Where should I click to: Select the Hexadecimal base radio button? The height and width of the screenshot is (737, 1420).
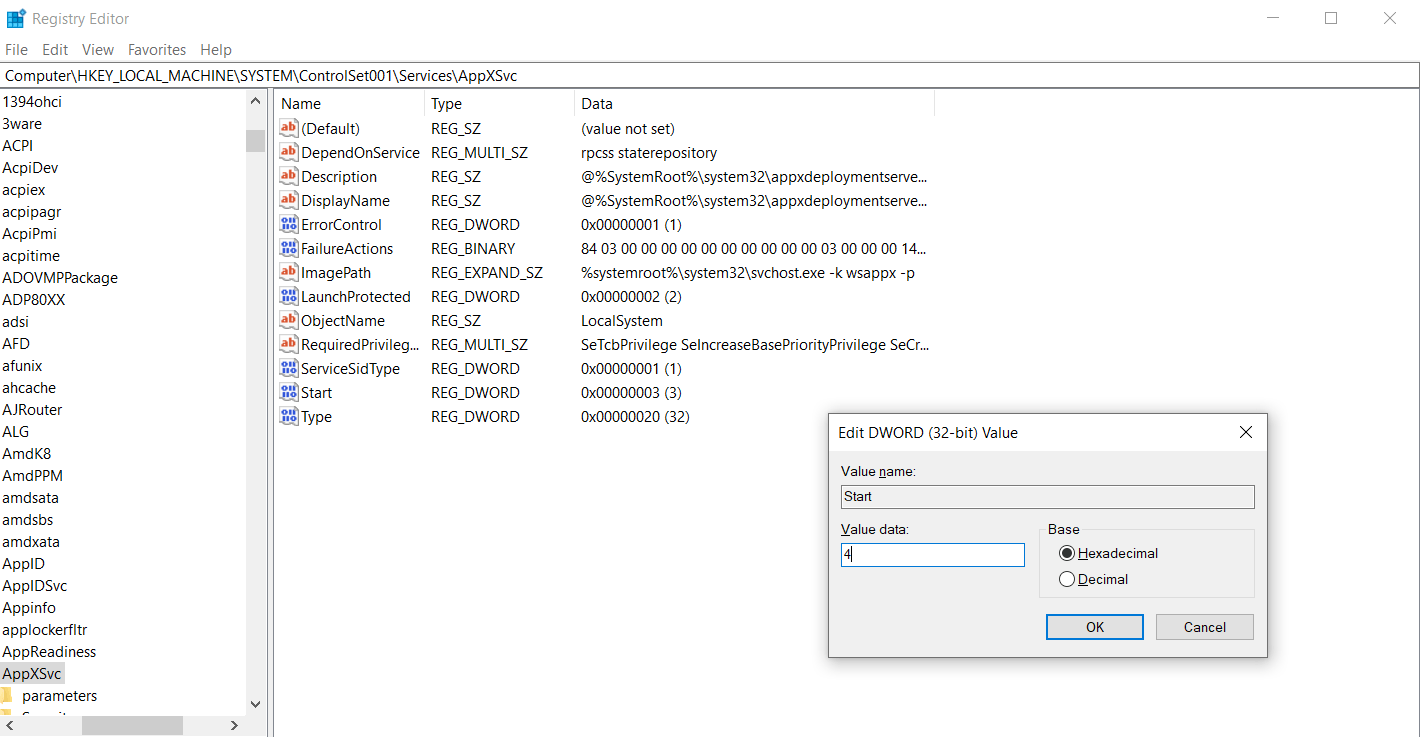[x=1067, y=553]
